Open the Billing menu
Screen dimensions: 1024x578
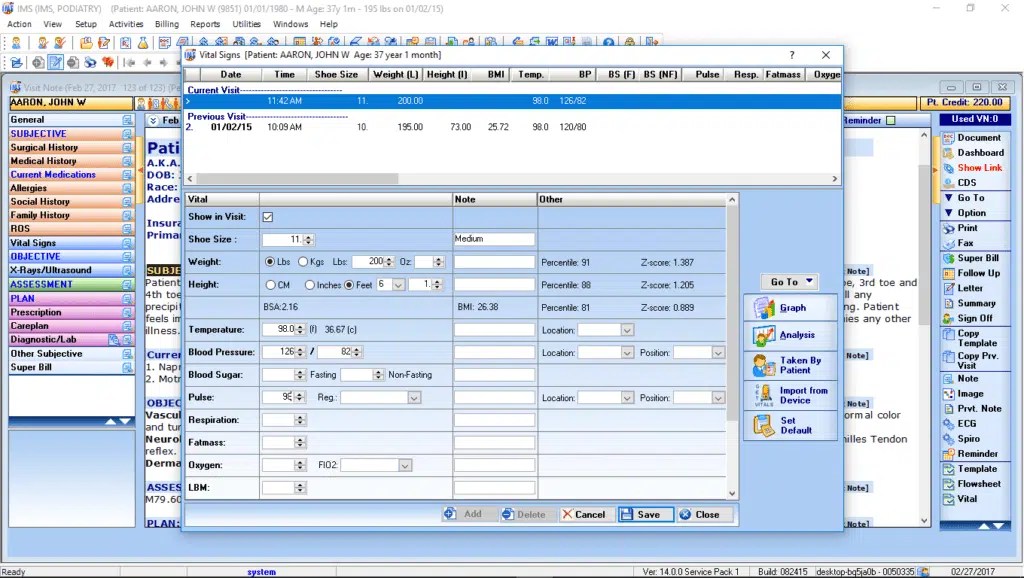tap(167, 24)
